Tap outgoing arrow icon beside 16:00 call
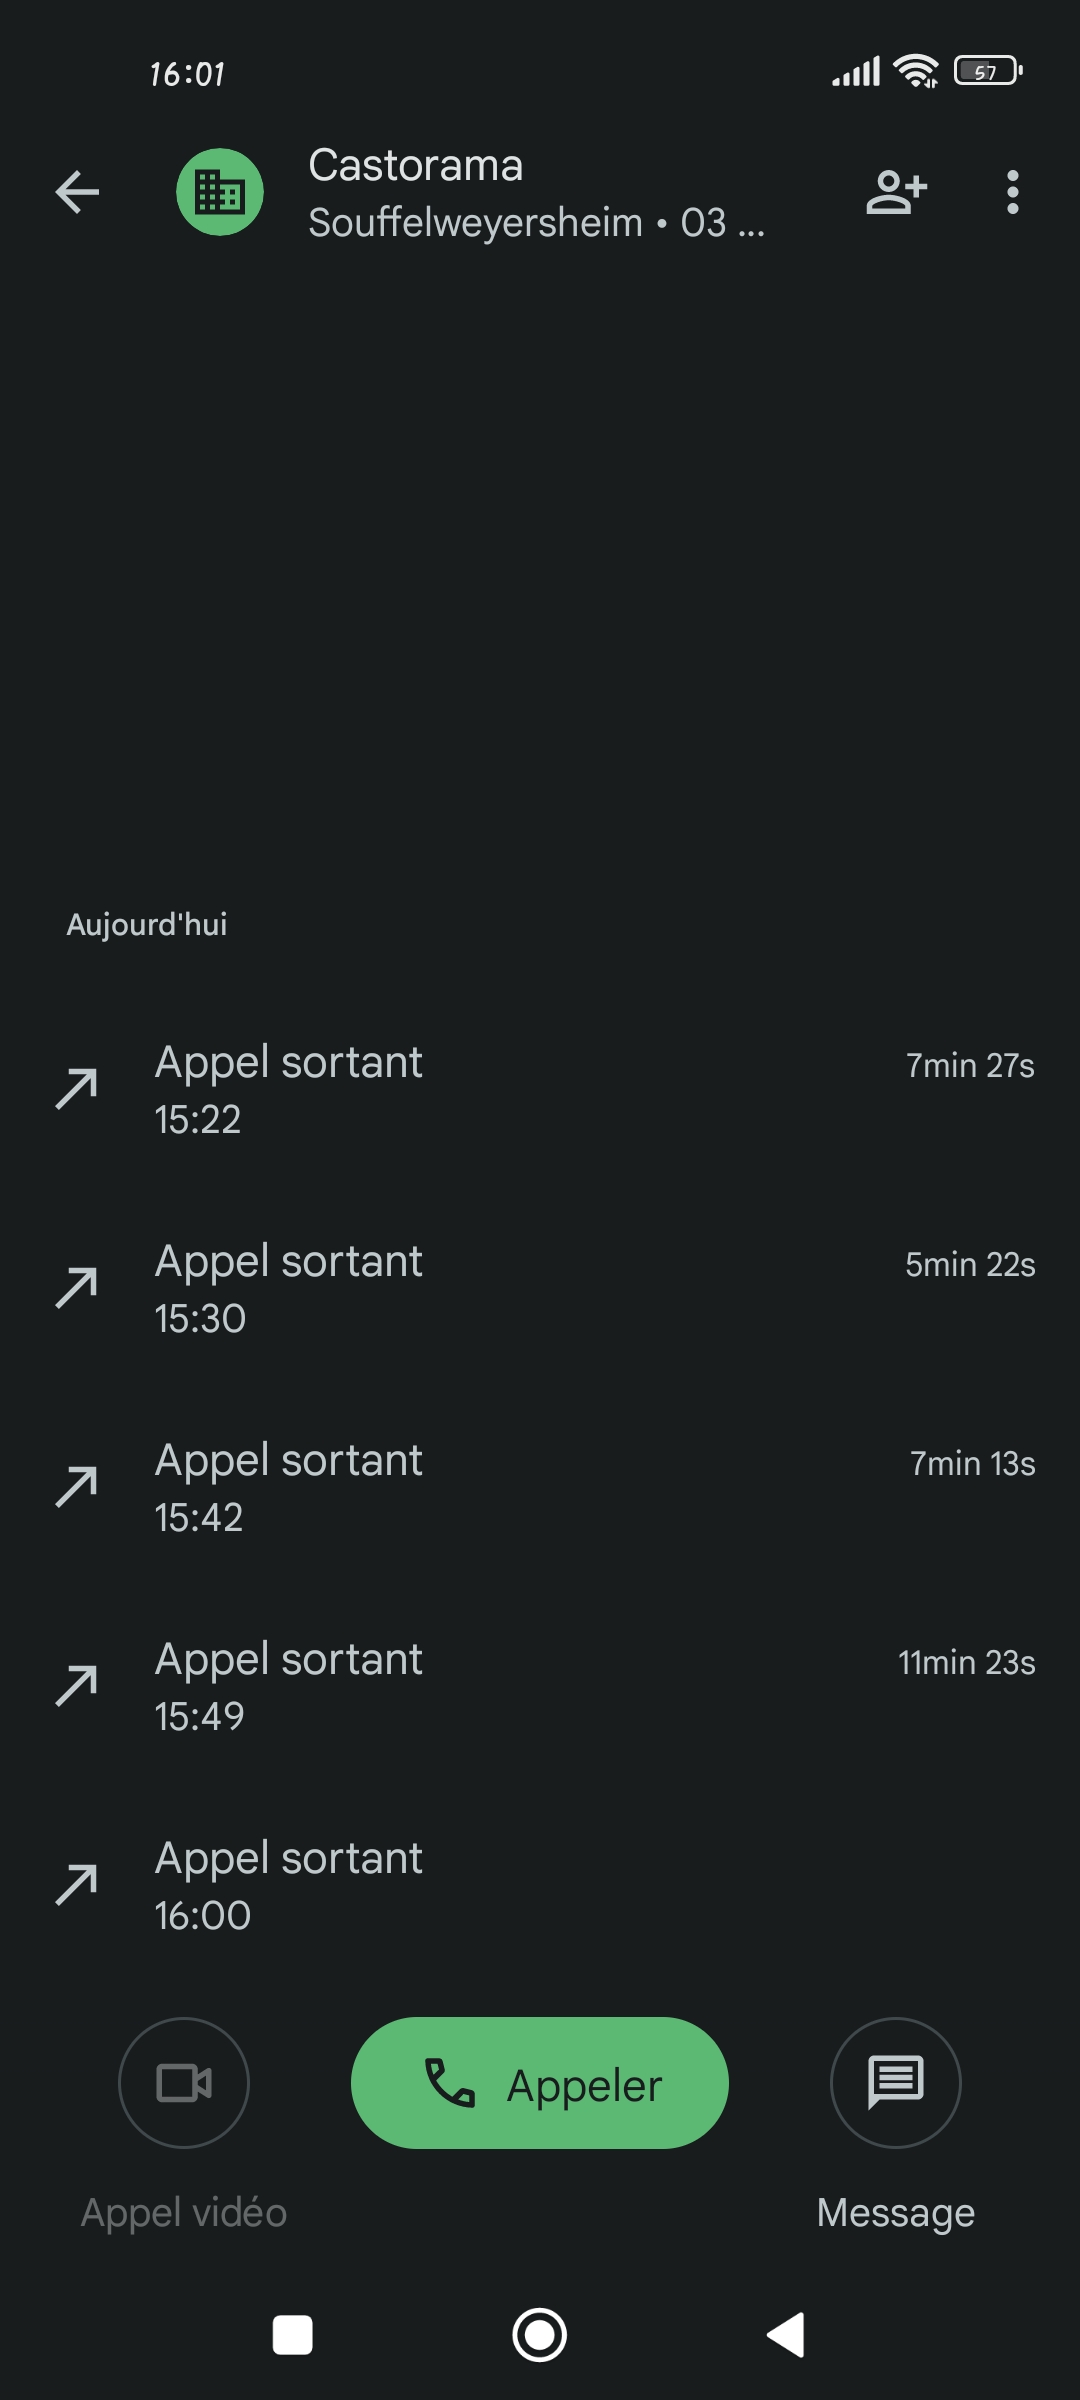Screen dimensions: 1080x2400 tap(77, 1885)
